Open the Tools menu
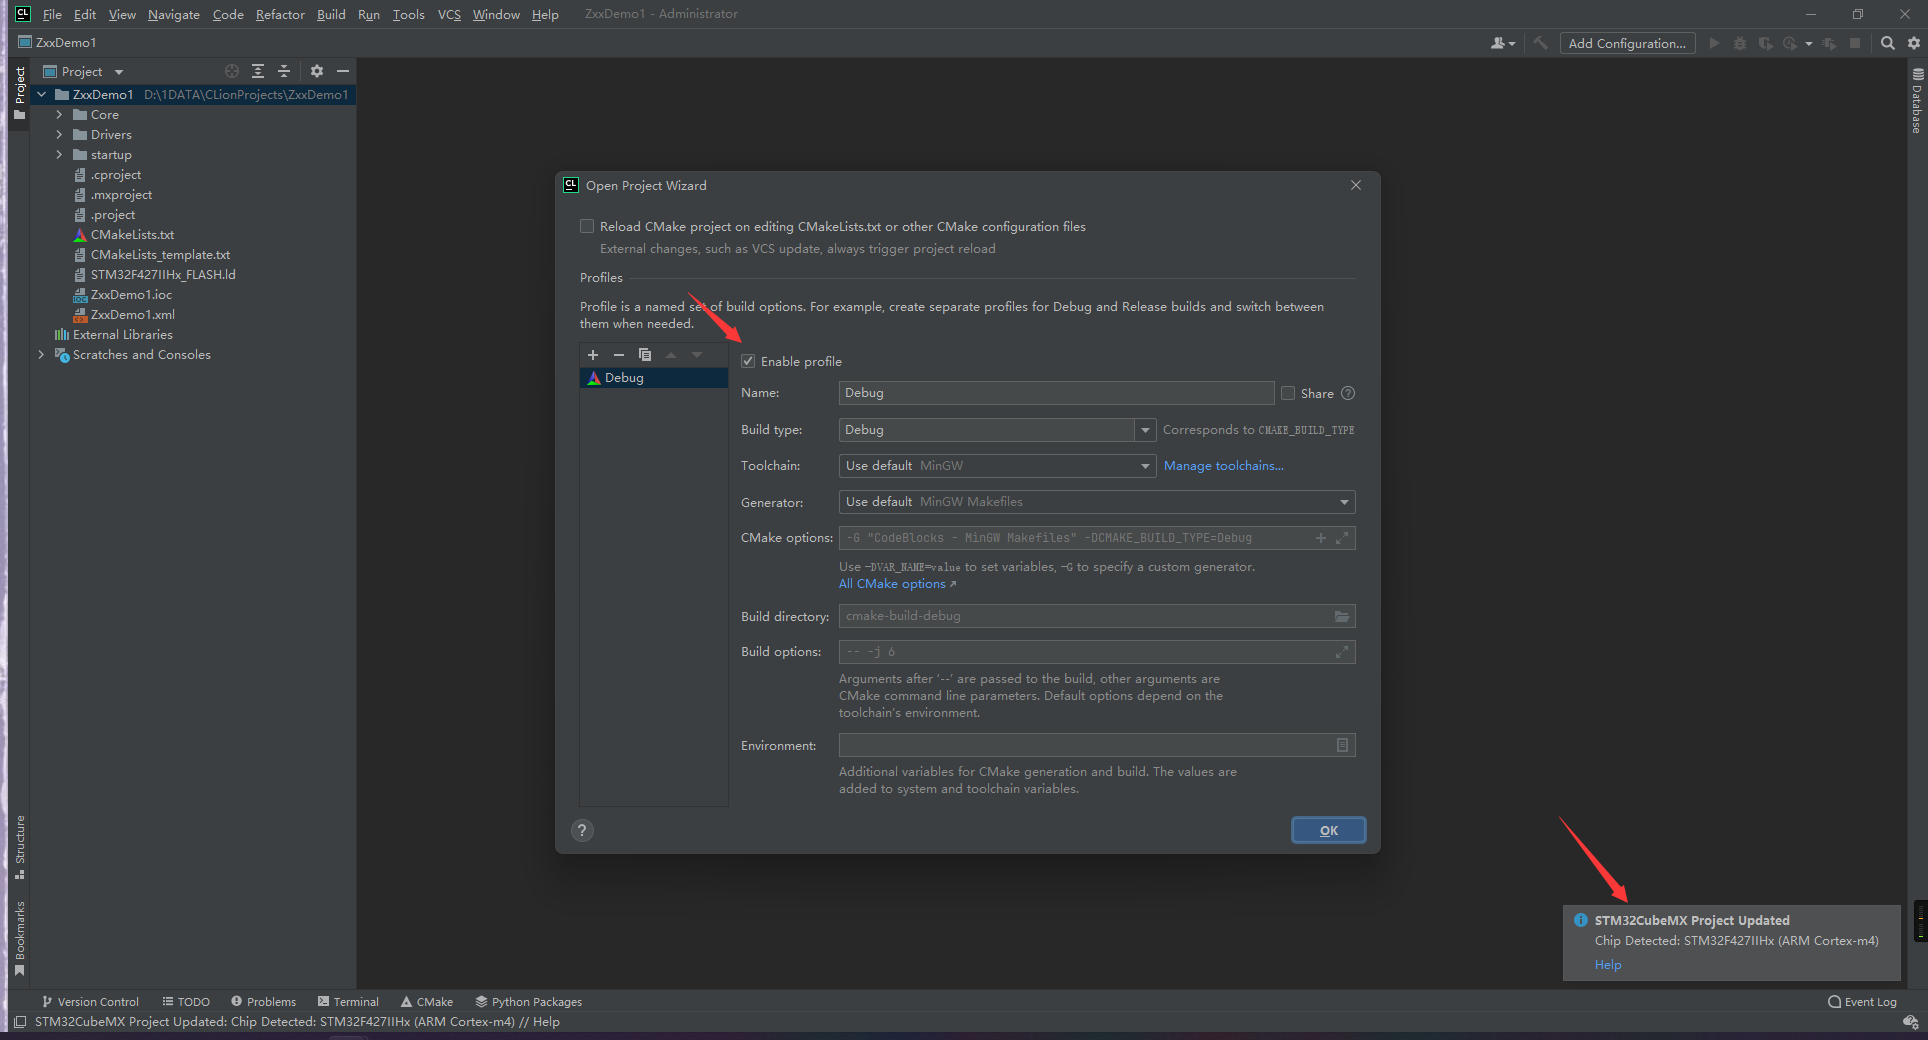Screen dimensions: 1928x1040 (x=408, y=14)
